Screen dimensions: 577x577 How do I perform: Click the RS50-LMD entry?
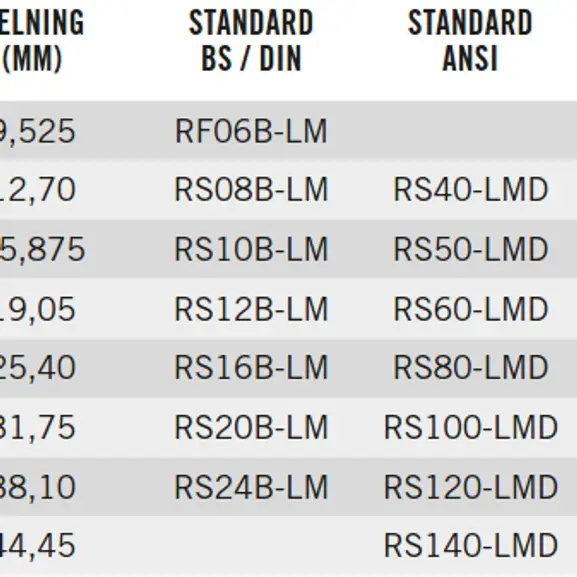[x=471, y=249]
